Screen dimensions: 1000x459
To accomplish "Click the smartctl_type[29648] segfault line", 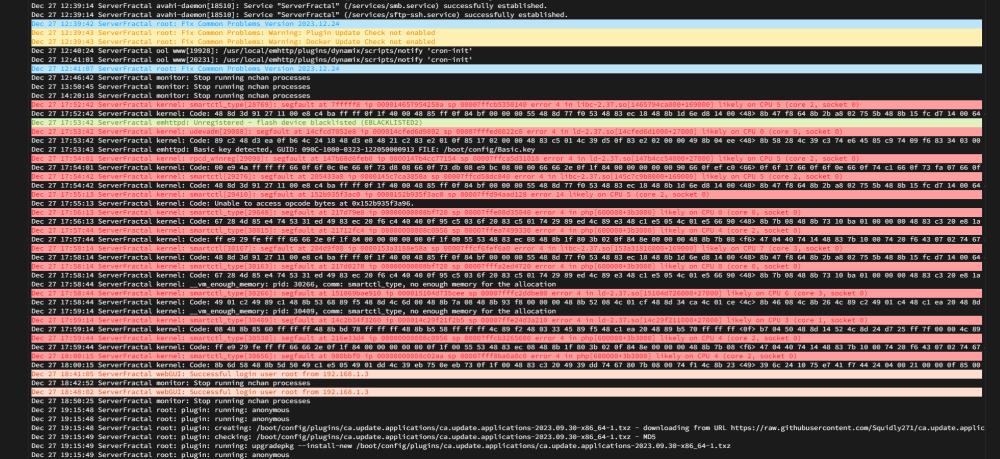I will (506, 212).
